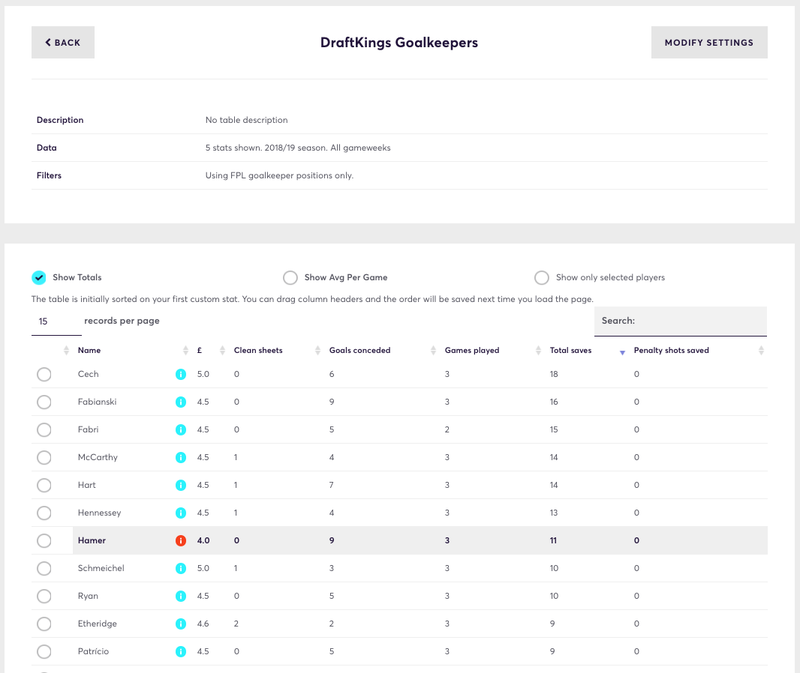The height and width of the screenshot is (673, 800).
Task: Go back using the Back button
Action: click(x=63, y=42)
